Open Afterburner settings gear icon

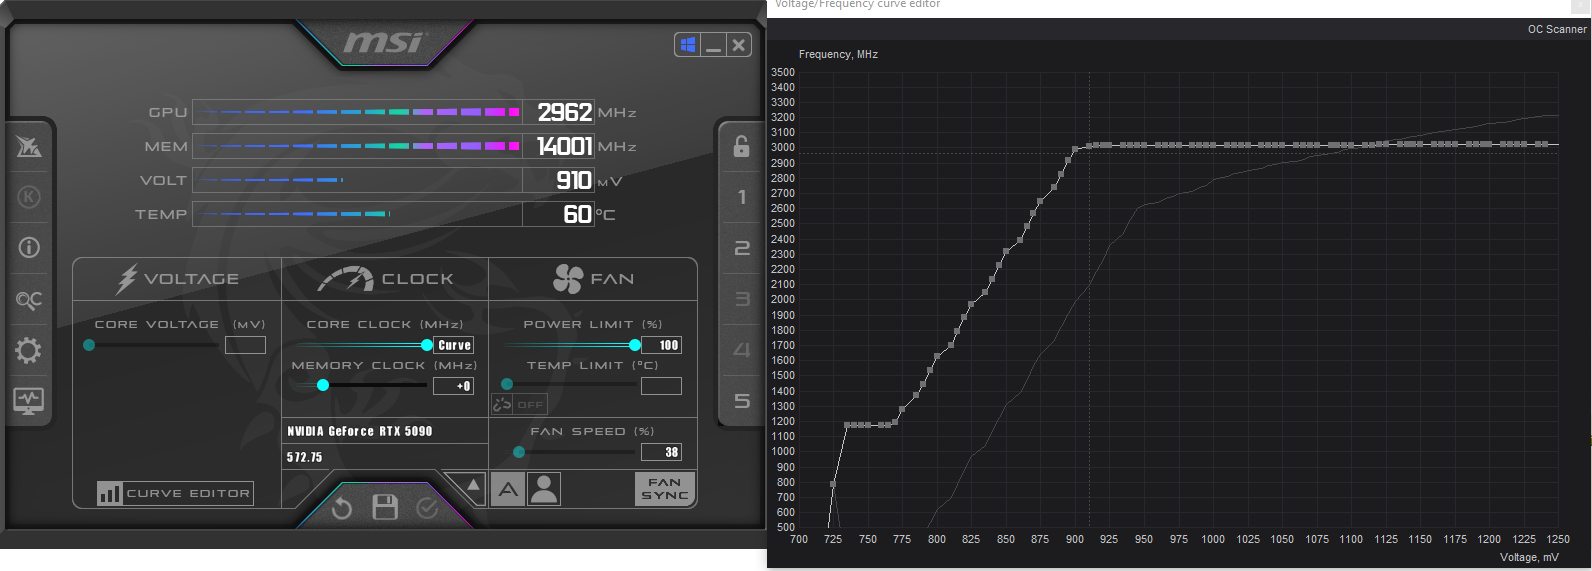coord(29,351)
